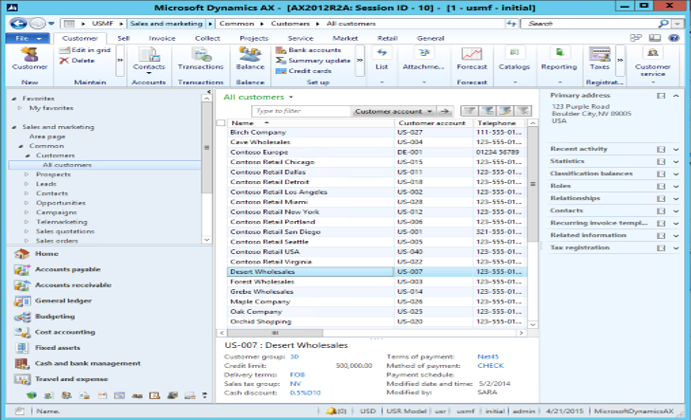Expand the Prospects tree node

pos(29,174)
